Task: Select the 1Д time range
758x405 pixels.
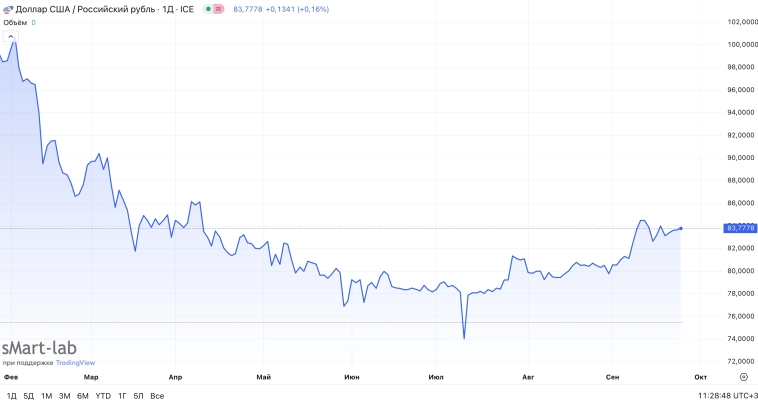Action: click(9, 396)
